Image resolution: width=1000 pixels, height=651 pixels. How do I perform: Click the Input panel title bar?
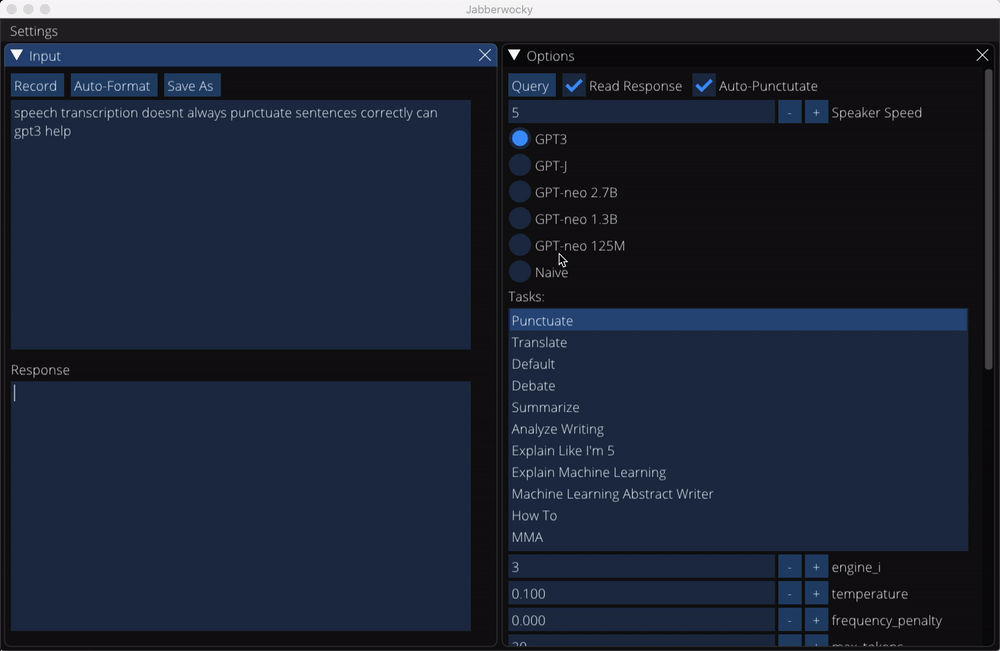(x=251, y=55)
